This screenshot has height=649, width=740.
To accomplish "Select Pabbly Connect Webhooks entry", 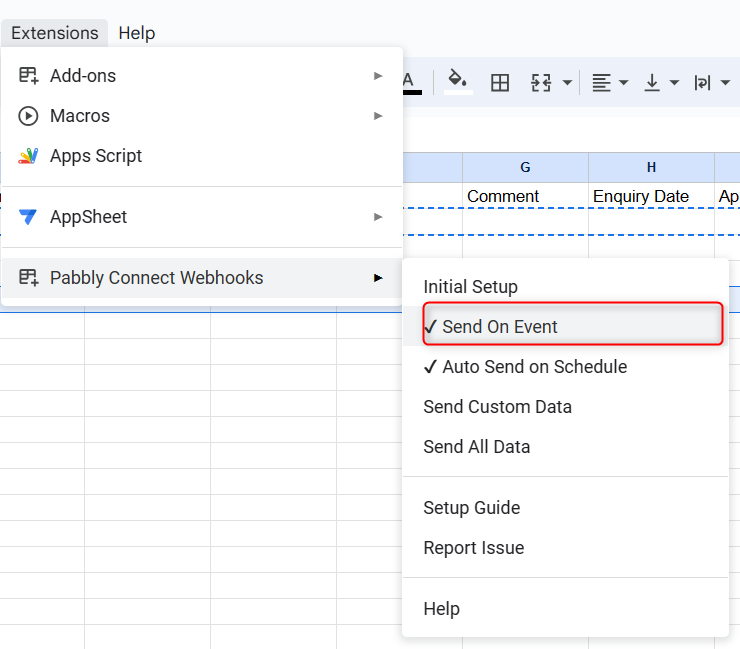I will [x=202, y=278].
